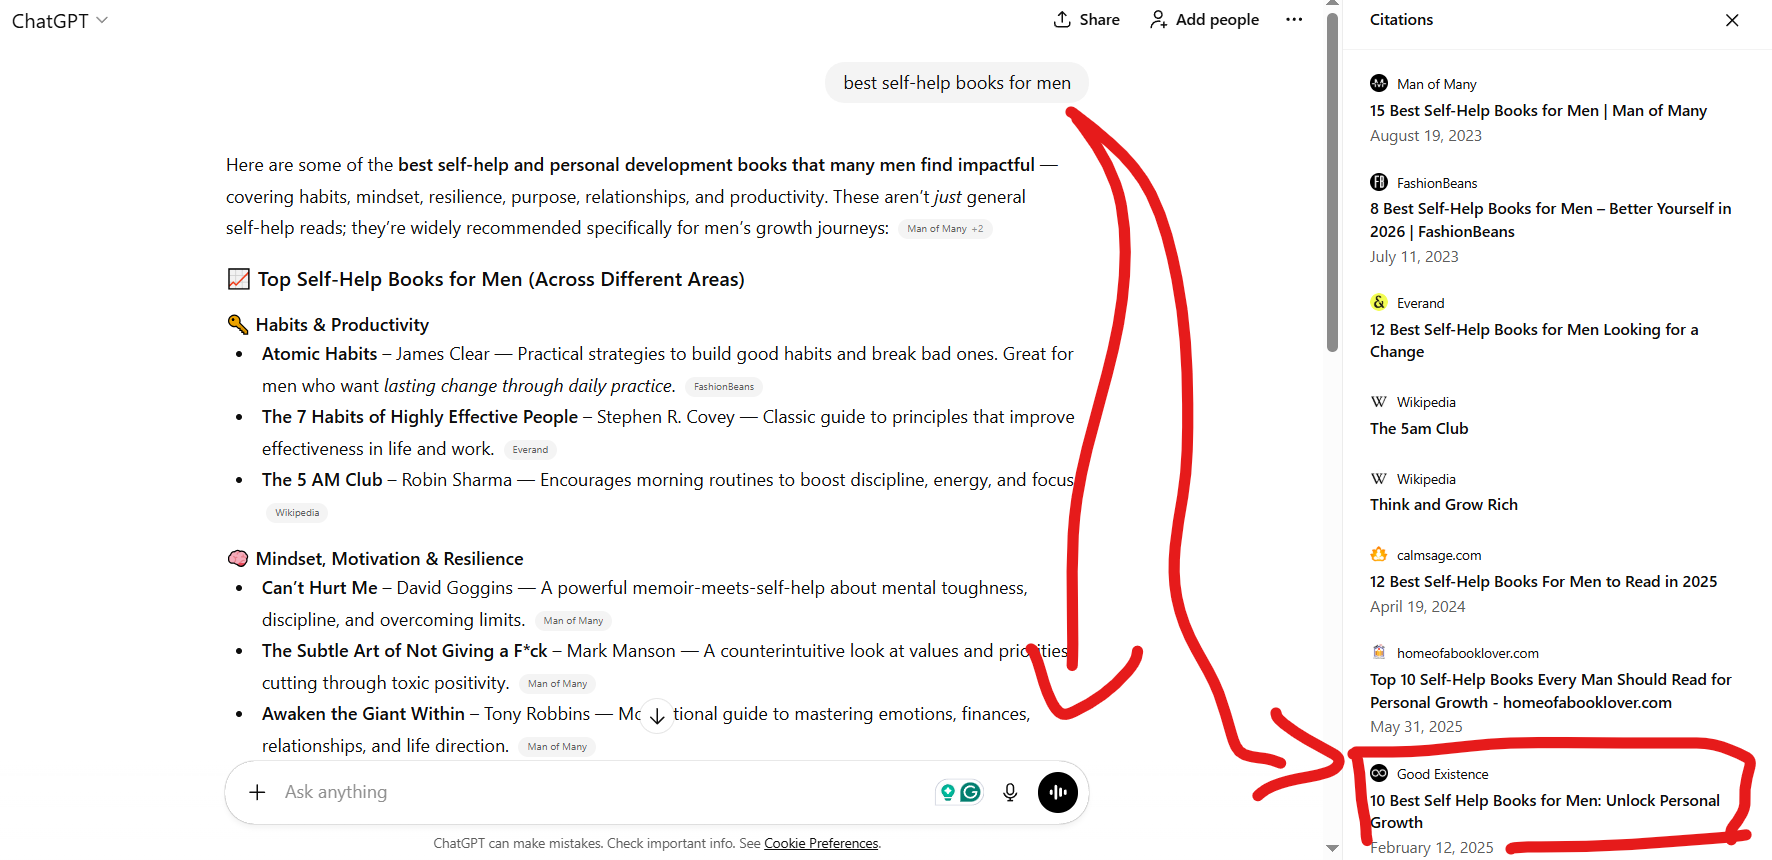The height and width of the screenshot is (860, 1772).
Task: Click the calmsage.com site icon
Action: coord(1379,554)
